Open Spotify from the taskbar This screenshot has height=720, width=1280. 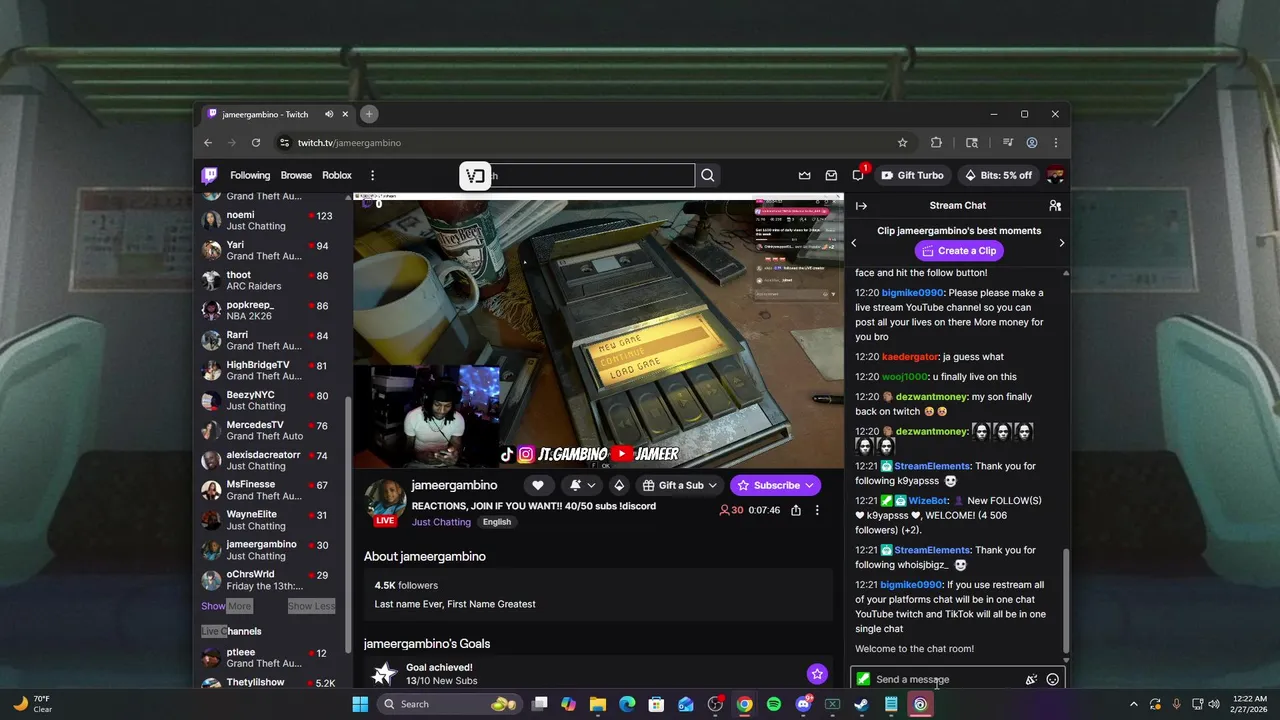[x=774, y=704]
